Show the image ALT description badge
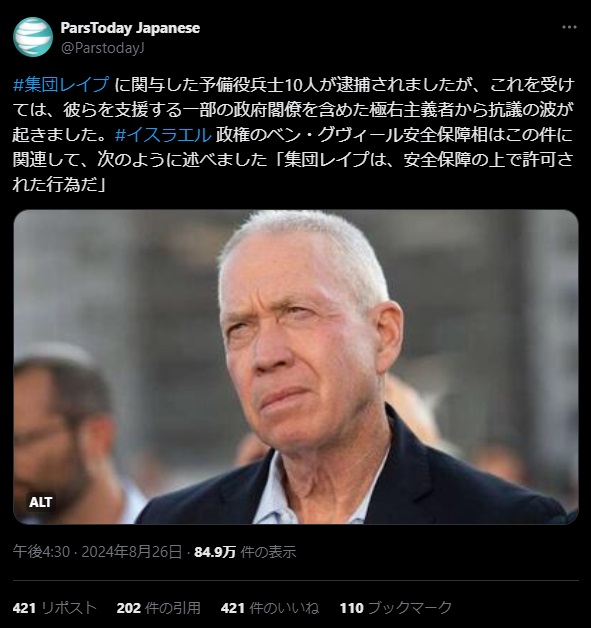 pyautogui.click(x=40, y=502)
